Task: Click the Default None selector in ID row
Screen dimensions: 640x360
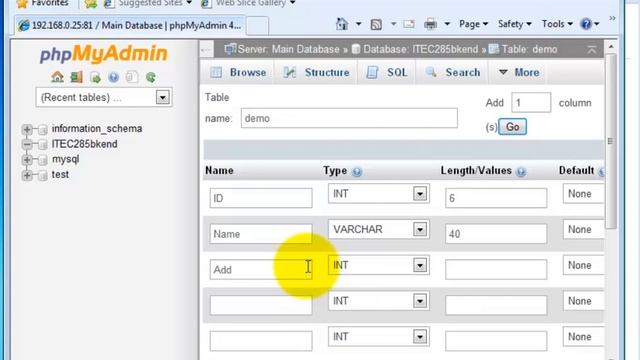Action: (x=583, y=193)
